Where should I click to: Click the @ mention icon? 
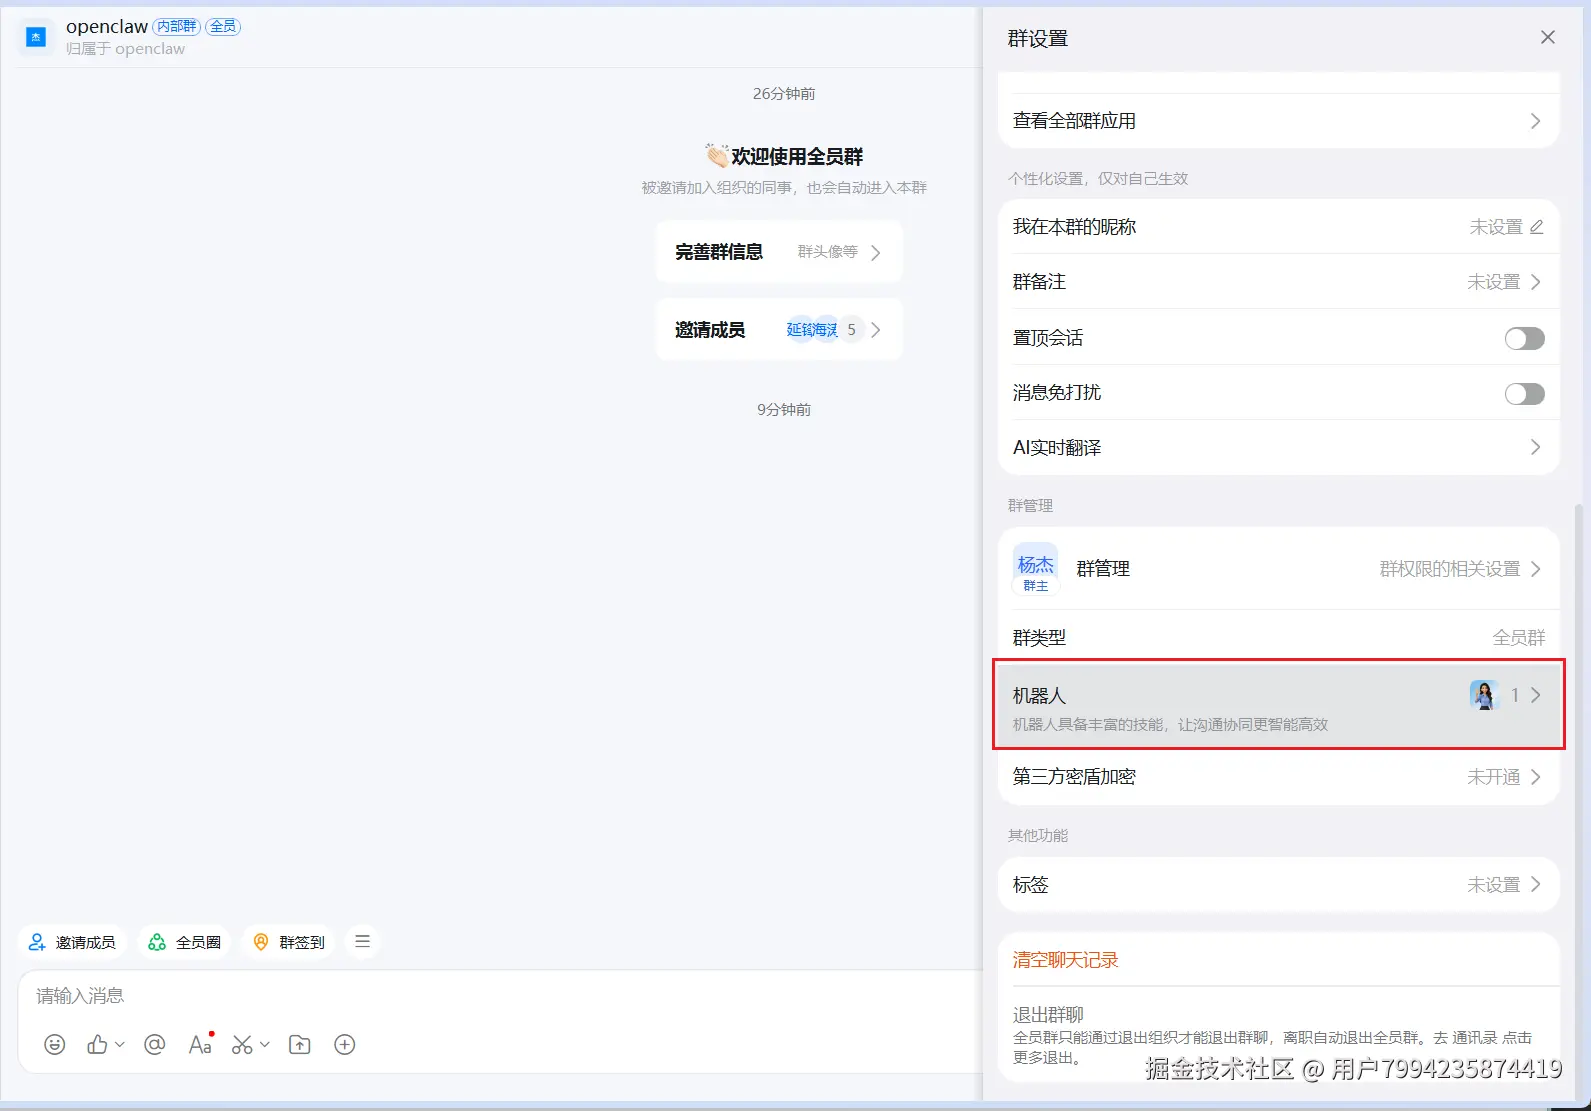click(154, 1044)
